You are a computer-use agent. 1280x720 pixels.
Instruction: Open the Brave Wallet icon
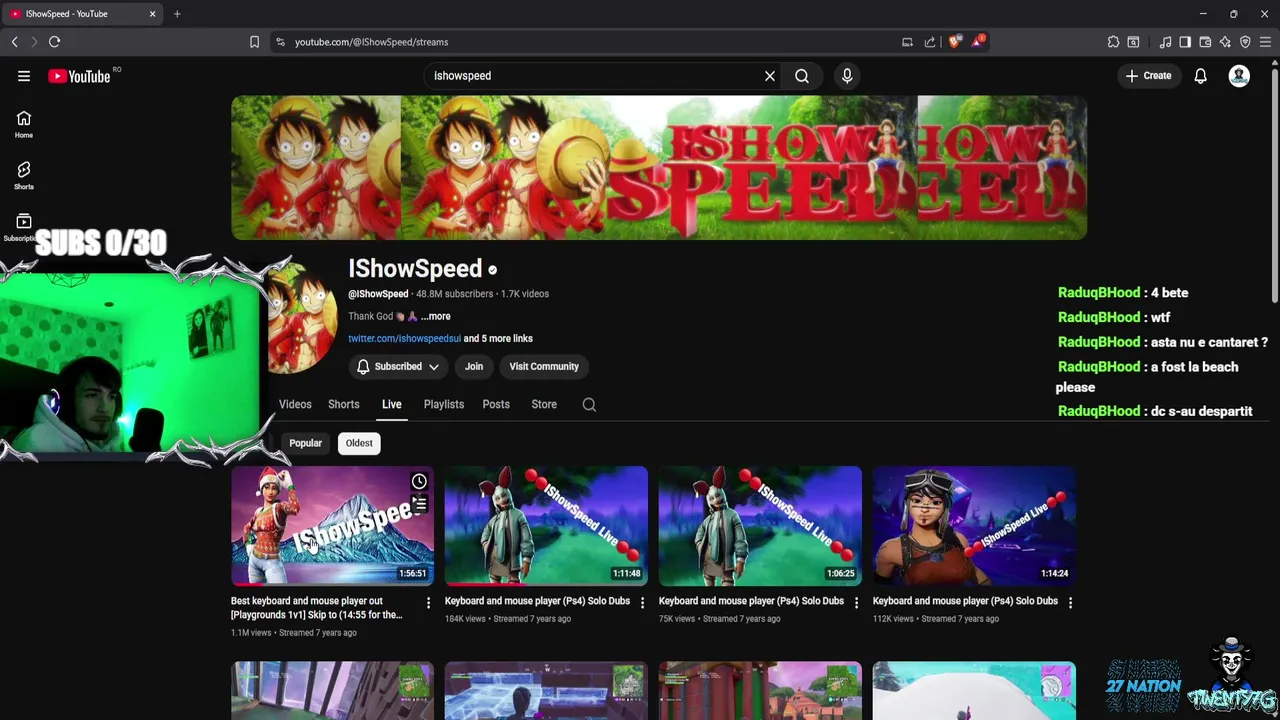[1205, 42]
